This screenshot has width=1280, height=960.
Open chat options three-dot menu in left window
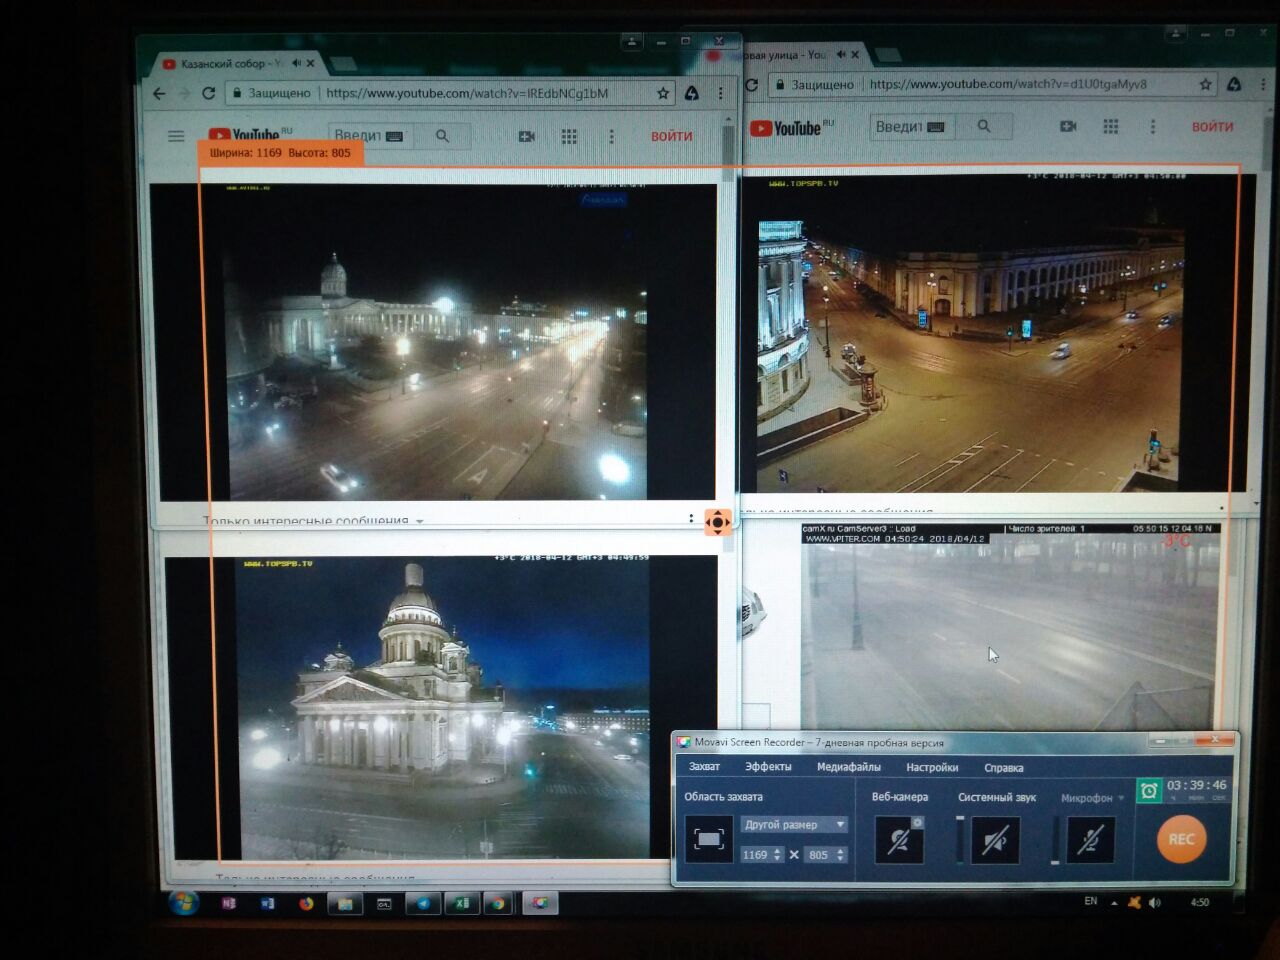pyautogui.click(x=691, y=519)
